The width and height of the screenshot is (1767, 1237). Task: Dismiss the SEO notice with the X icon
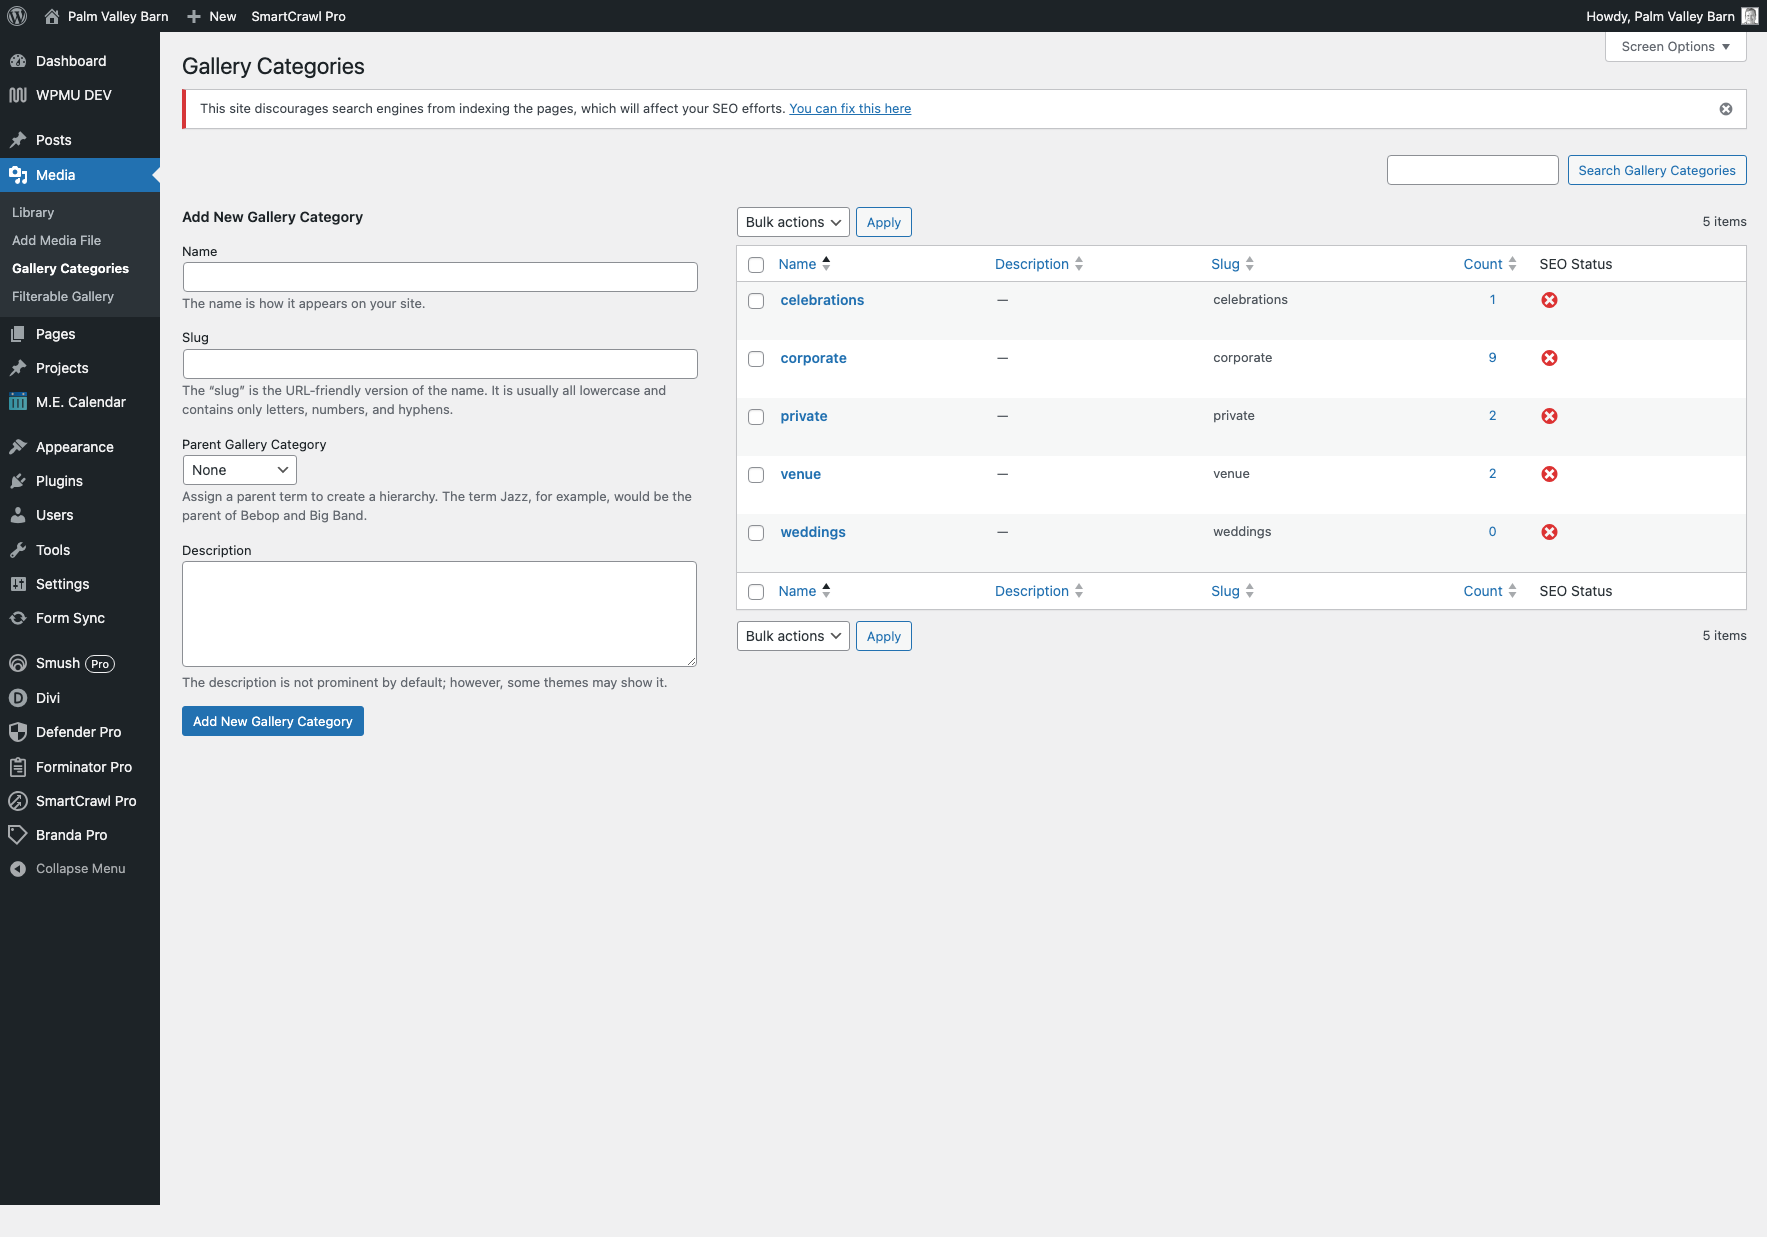click(x=1726, y=109)
